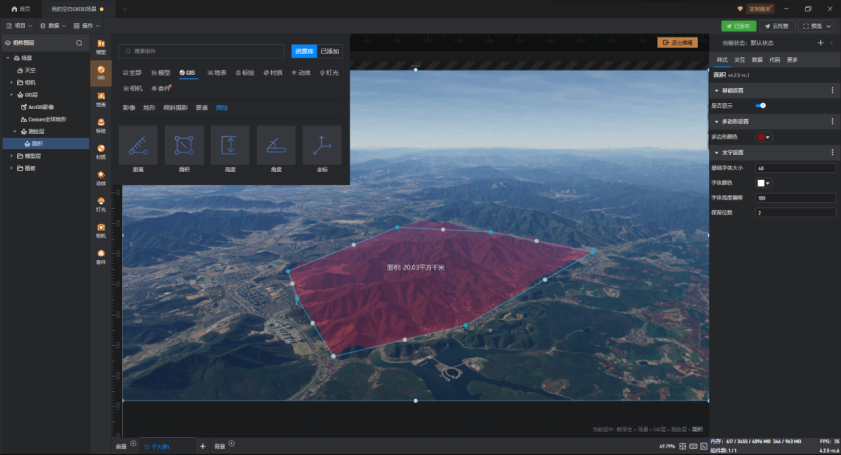Image resolution: width=841 pixels, height=455 pixels.
Task: Click the green 已发布 button
Action: pyautogui.click(x=739, y=26)
